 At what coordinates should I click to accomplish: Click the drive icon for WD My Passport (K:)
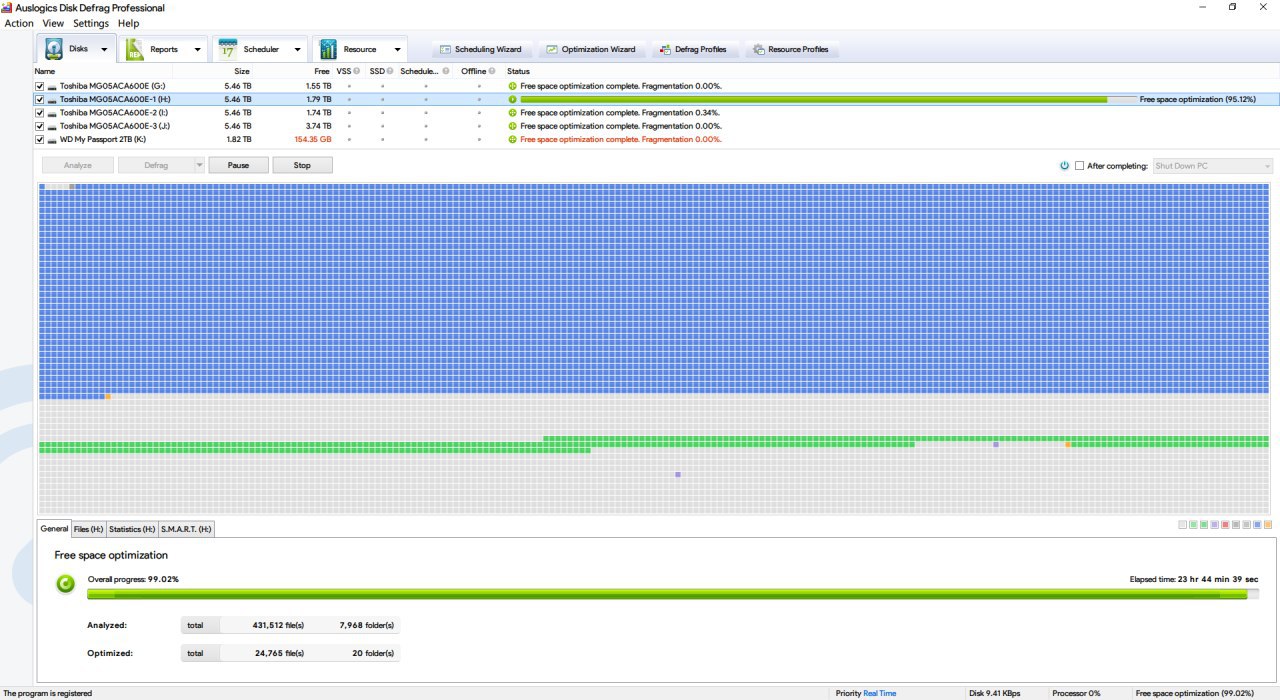[52, 140]
